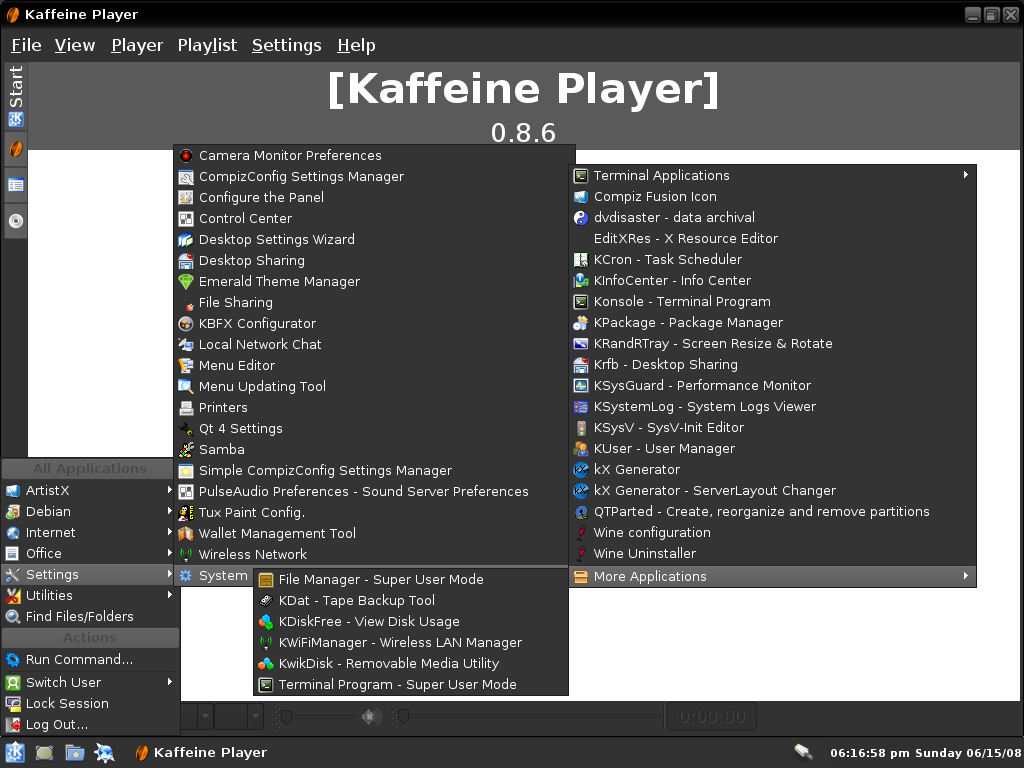
Task: Expand the Switch User submenu
Action: click(90, 682)
